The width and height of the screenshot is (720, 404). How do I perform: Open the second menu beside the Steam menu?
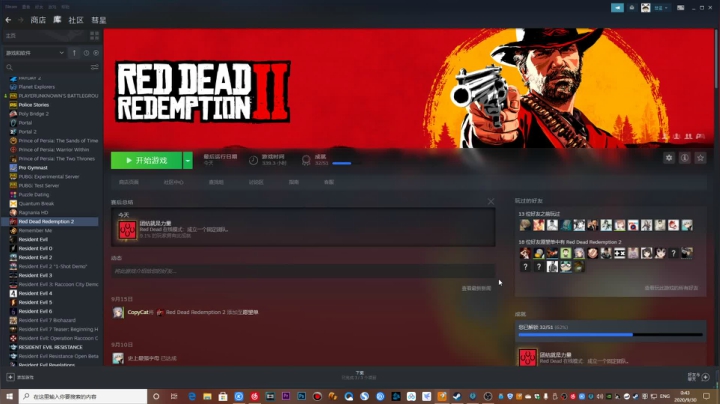(26, 7)
